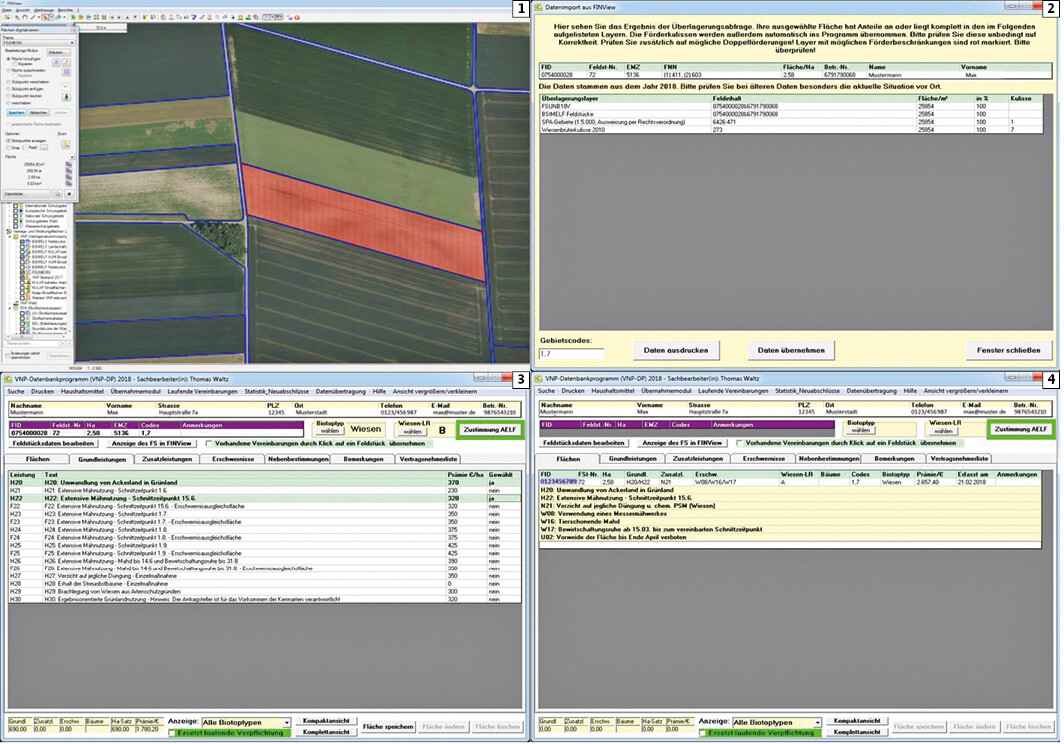Open Übernahmemodul menu in Grundleistungen window
This screenshot has width=1064, height=744.
pyautogui.click(x=136, y=392)
